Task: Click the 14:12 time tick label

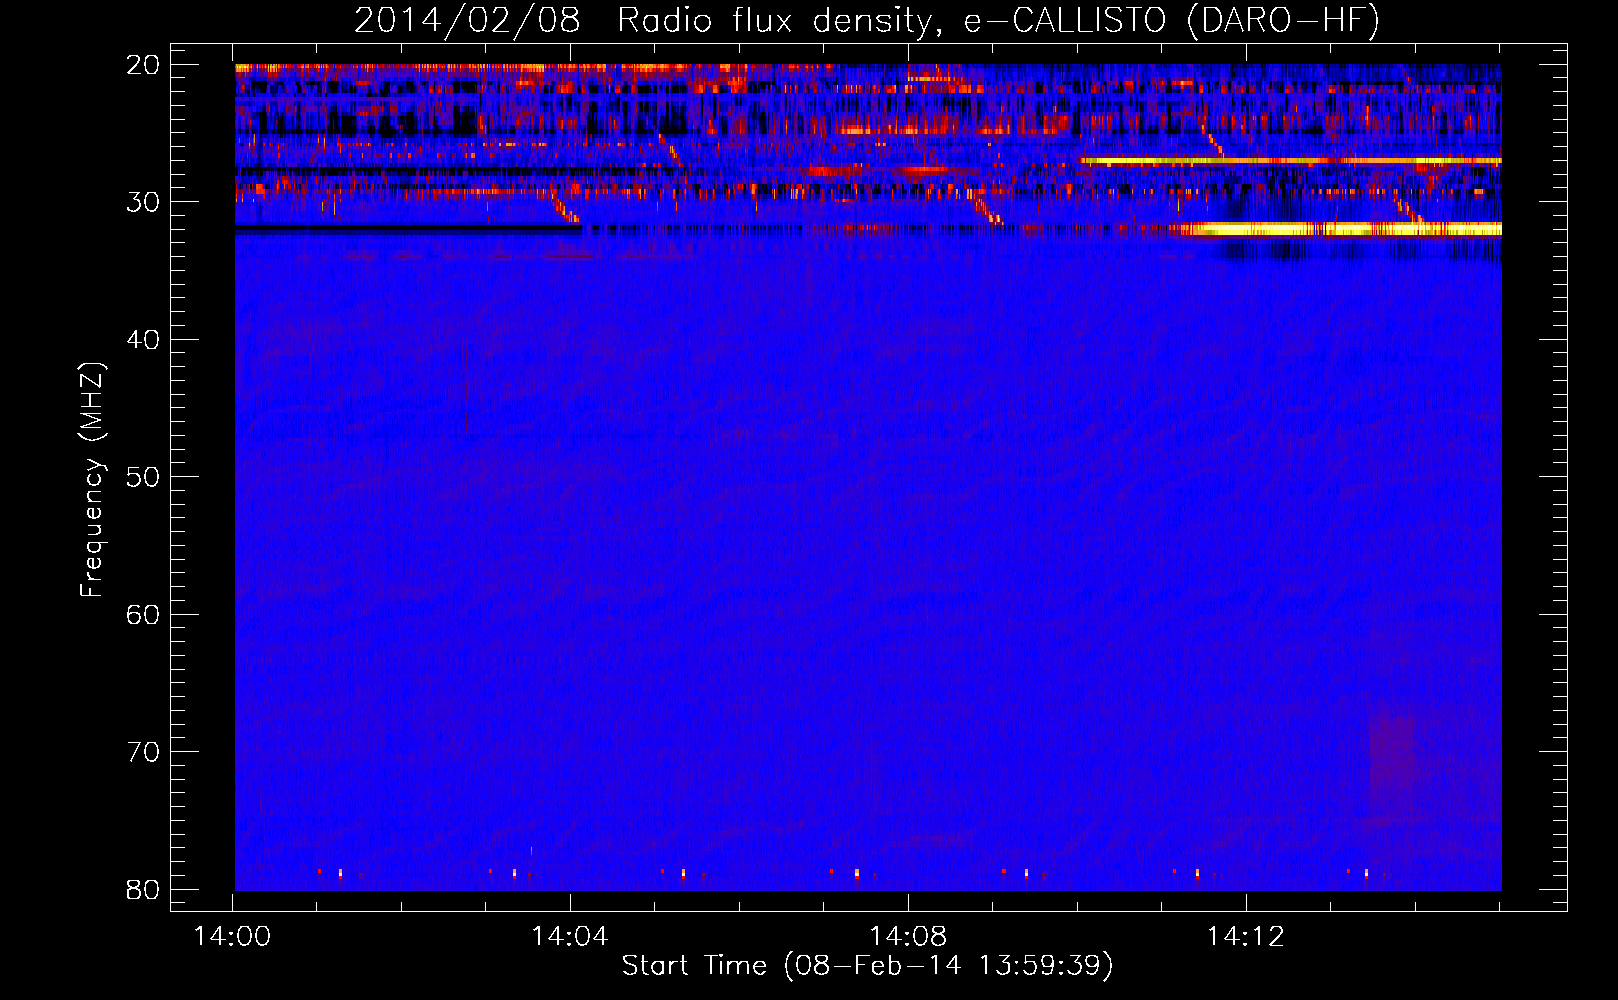Action: [x=1246, y=937]
